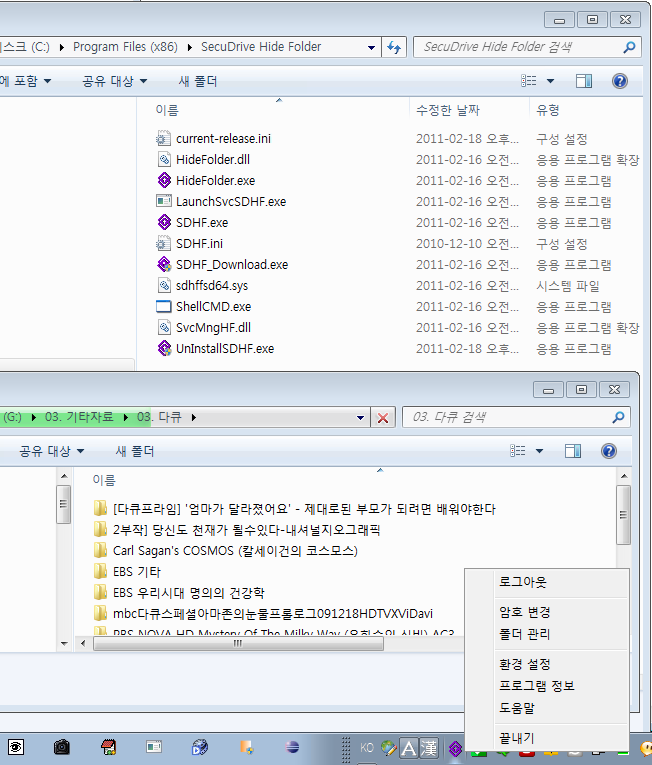Open help in the 03. 다큐 window
The image size is (652, 765).
[609, 451]
